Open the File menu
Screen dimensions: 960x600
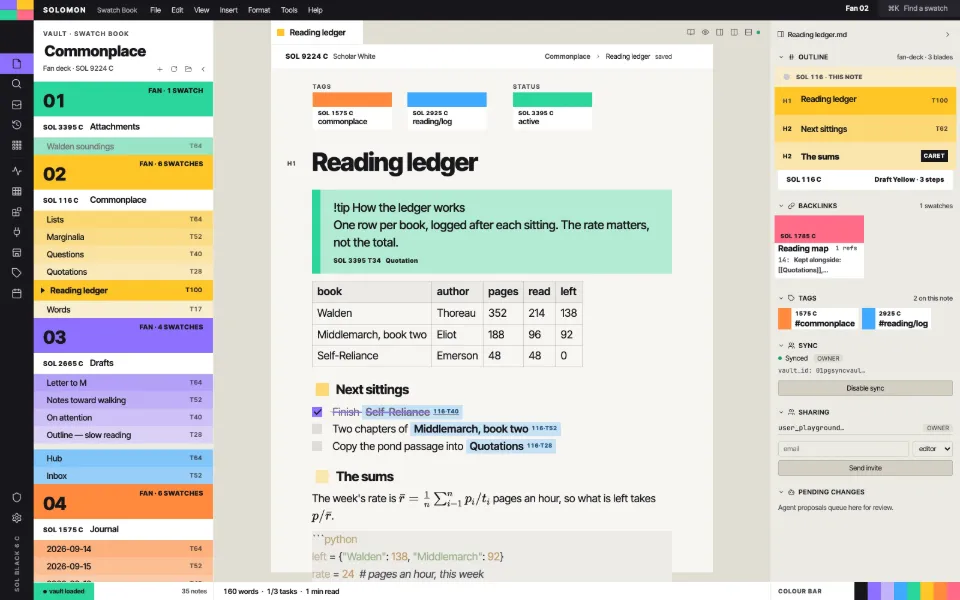(x=156, y=10)
